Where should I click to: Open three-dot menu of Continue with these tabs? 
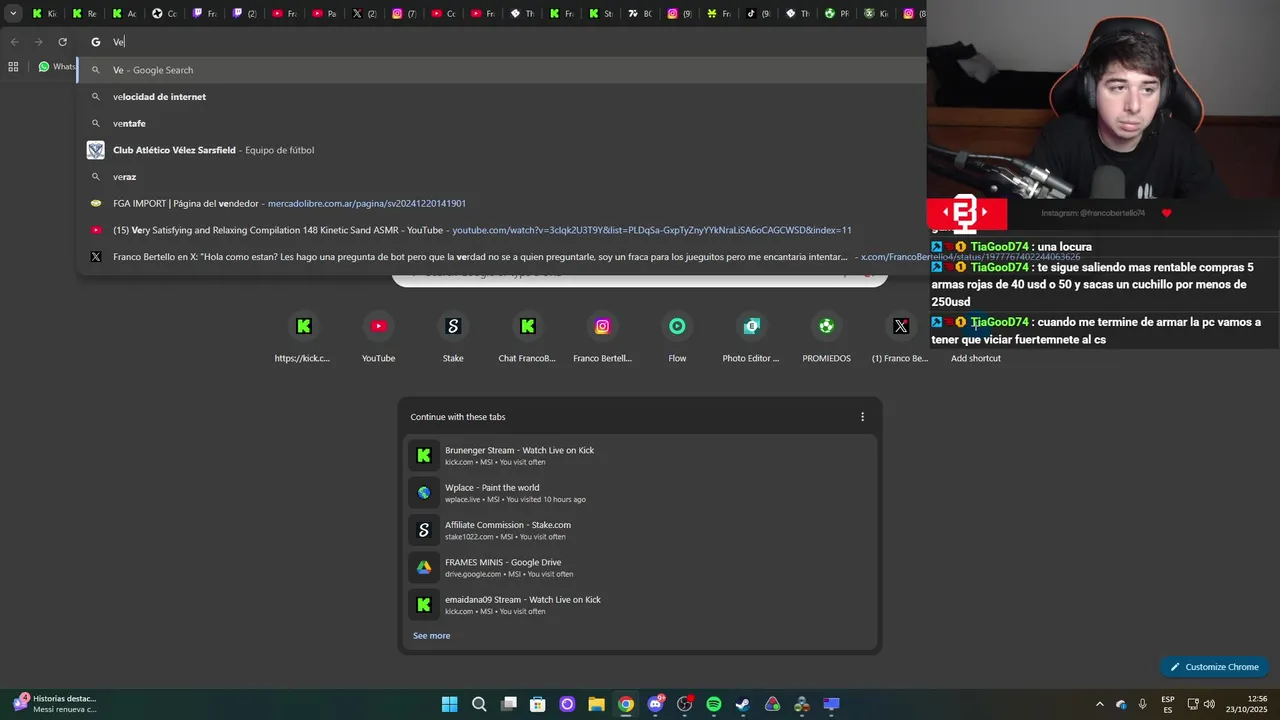pyautogui.click(x=862, y=417)
